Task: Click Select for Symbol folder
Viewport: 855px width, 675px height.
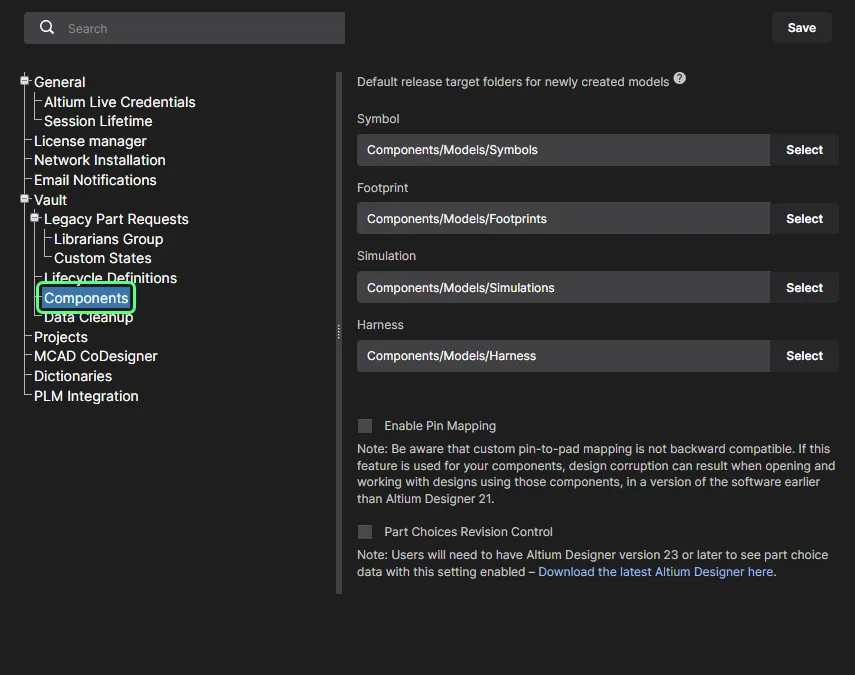Action: click(804, 150)
